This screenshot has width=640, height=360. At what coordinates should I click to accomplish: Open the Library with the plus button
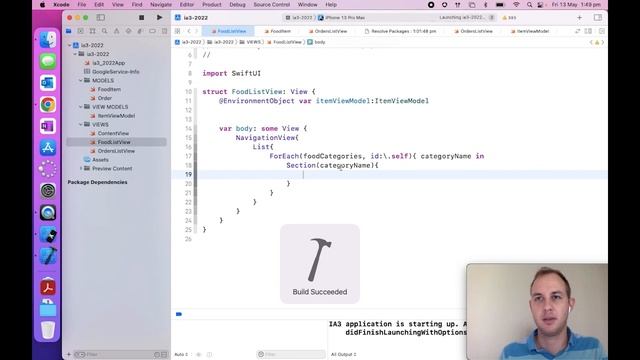[579, 18]
